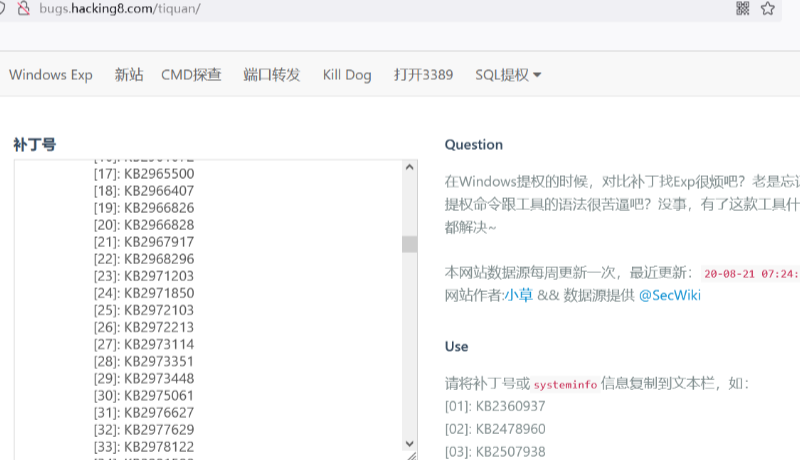Viewport: 800px width, 460px height.
Task: Open the CMD探查 nav item
Action: [x=191, y=75]
